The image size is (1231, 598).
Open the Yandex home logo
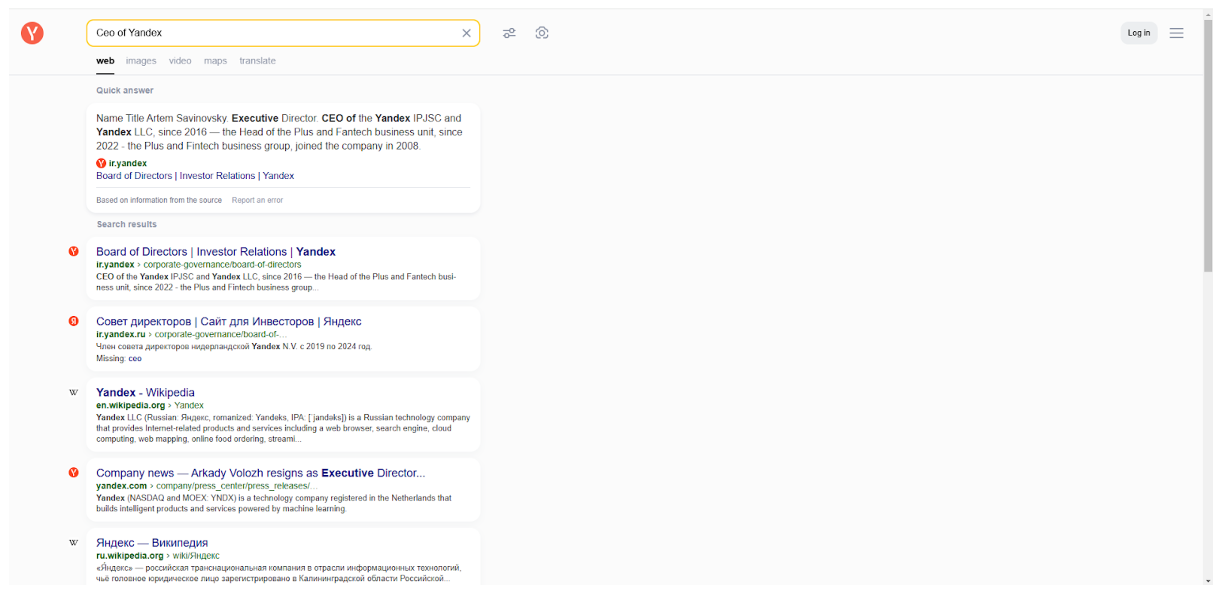(32, 33)
